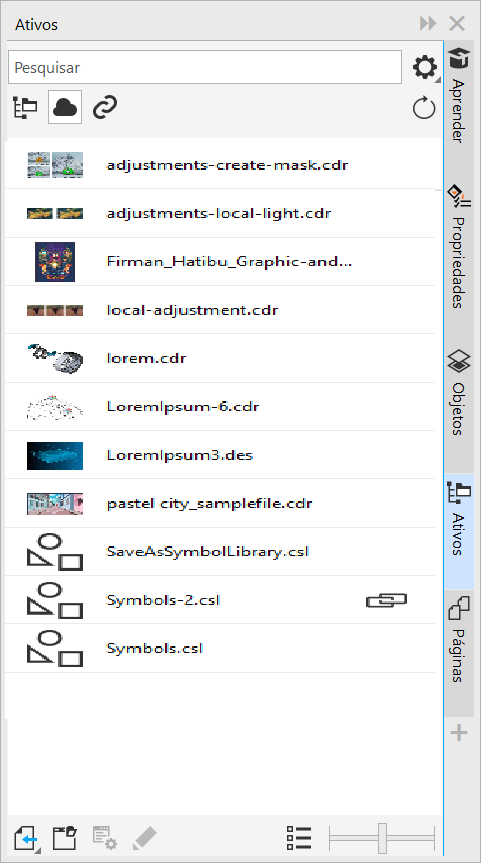Open the Objetos docker tab
481x863 pixels.
coord(459,392)
